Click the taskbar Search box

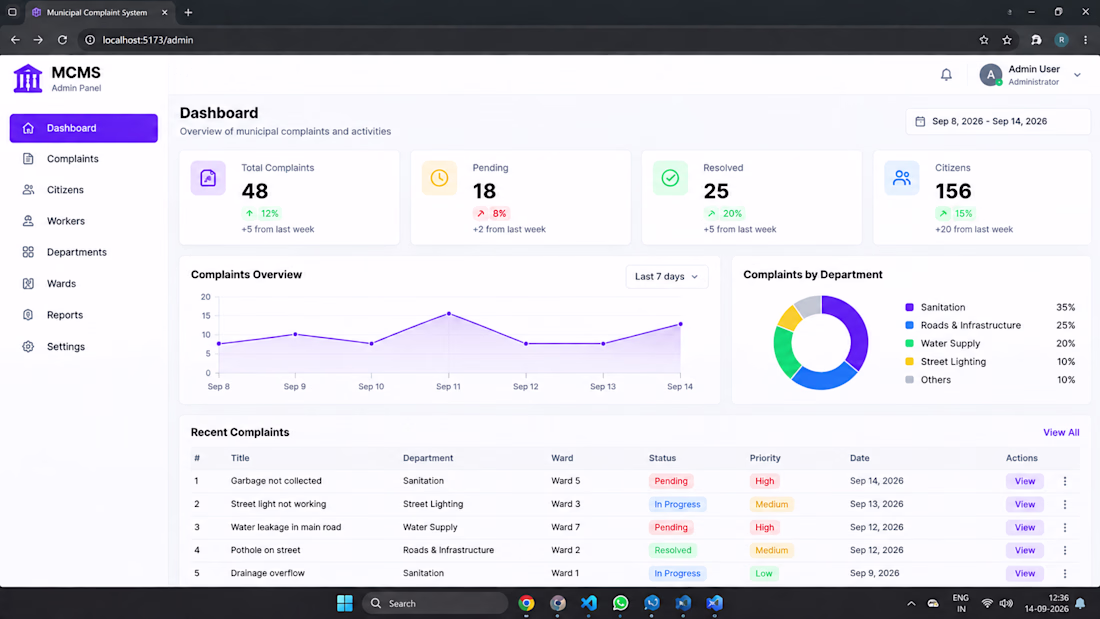tap(435, 603)
